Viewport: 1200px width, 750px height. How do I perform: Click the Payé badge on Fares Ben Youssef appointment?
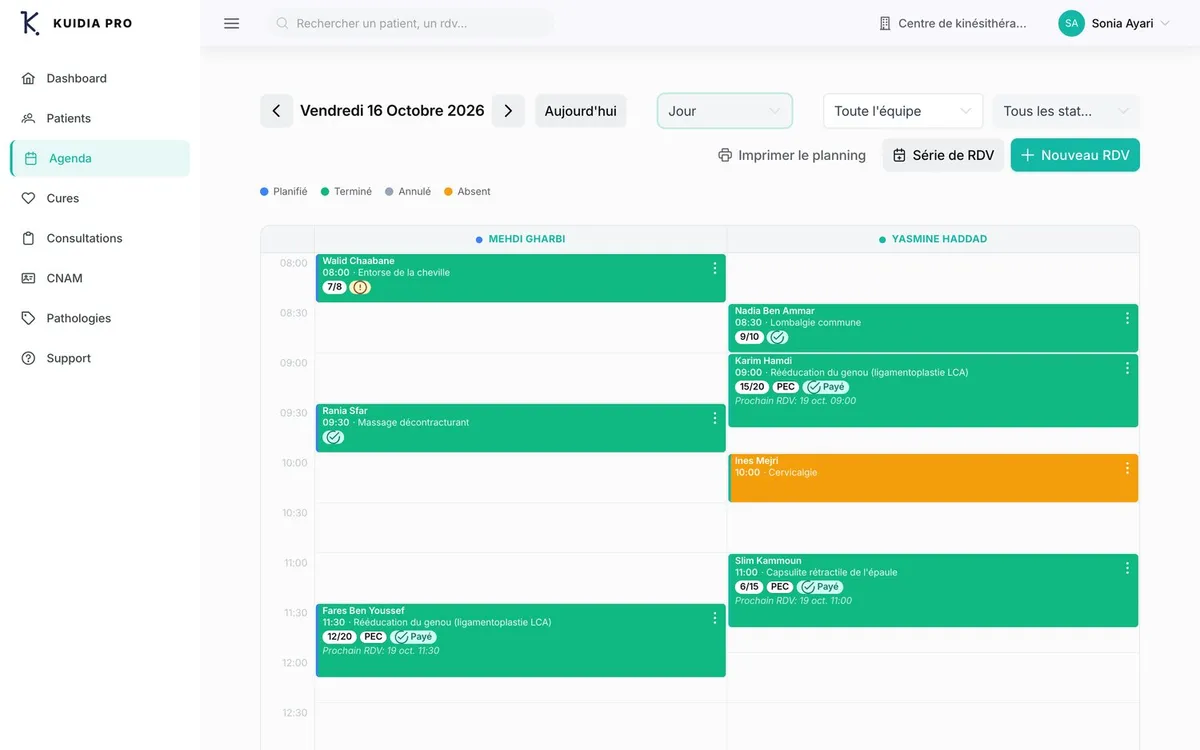point(414,637)
